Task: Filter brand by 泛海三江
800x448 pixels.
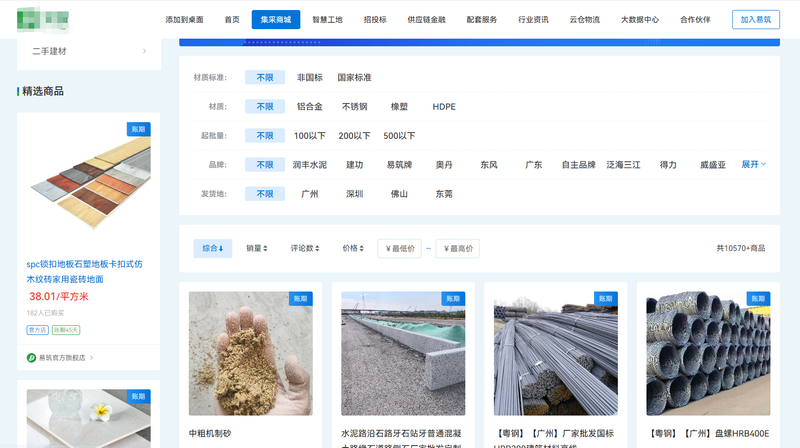Action: (x=623, y=165)
